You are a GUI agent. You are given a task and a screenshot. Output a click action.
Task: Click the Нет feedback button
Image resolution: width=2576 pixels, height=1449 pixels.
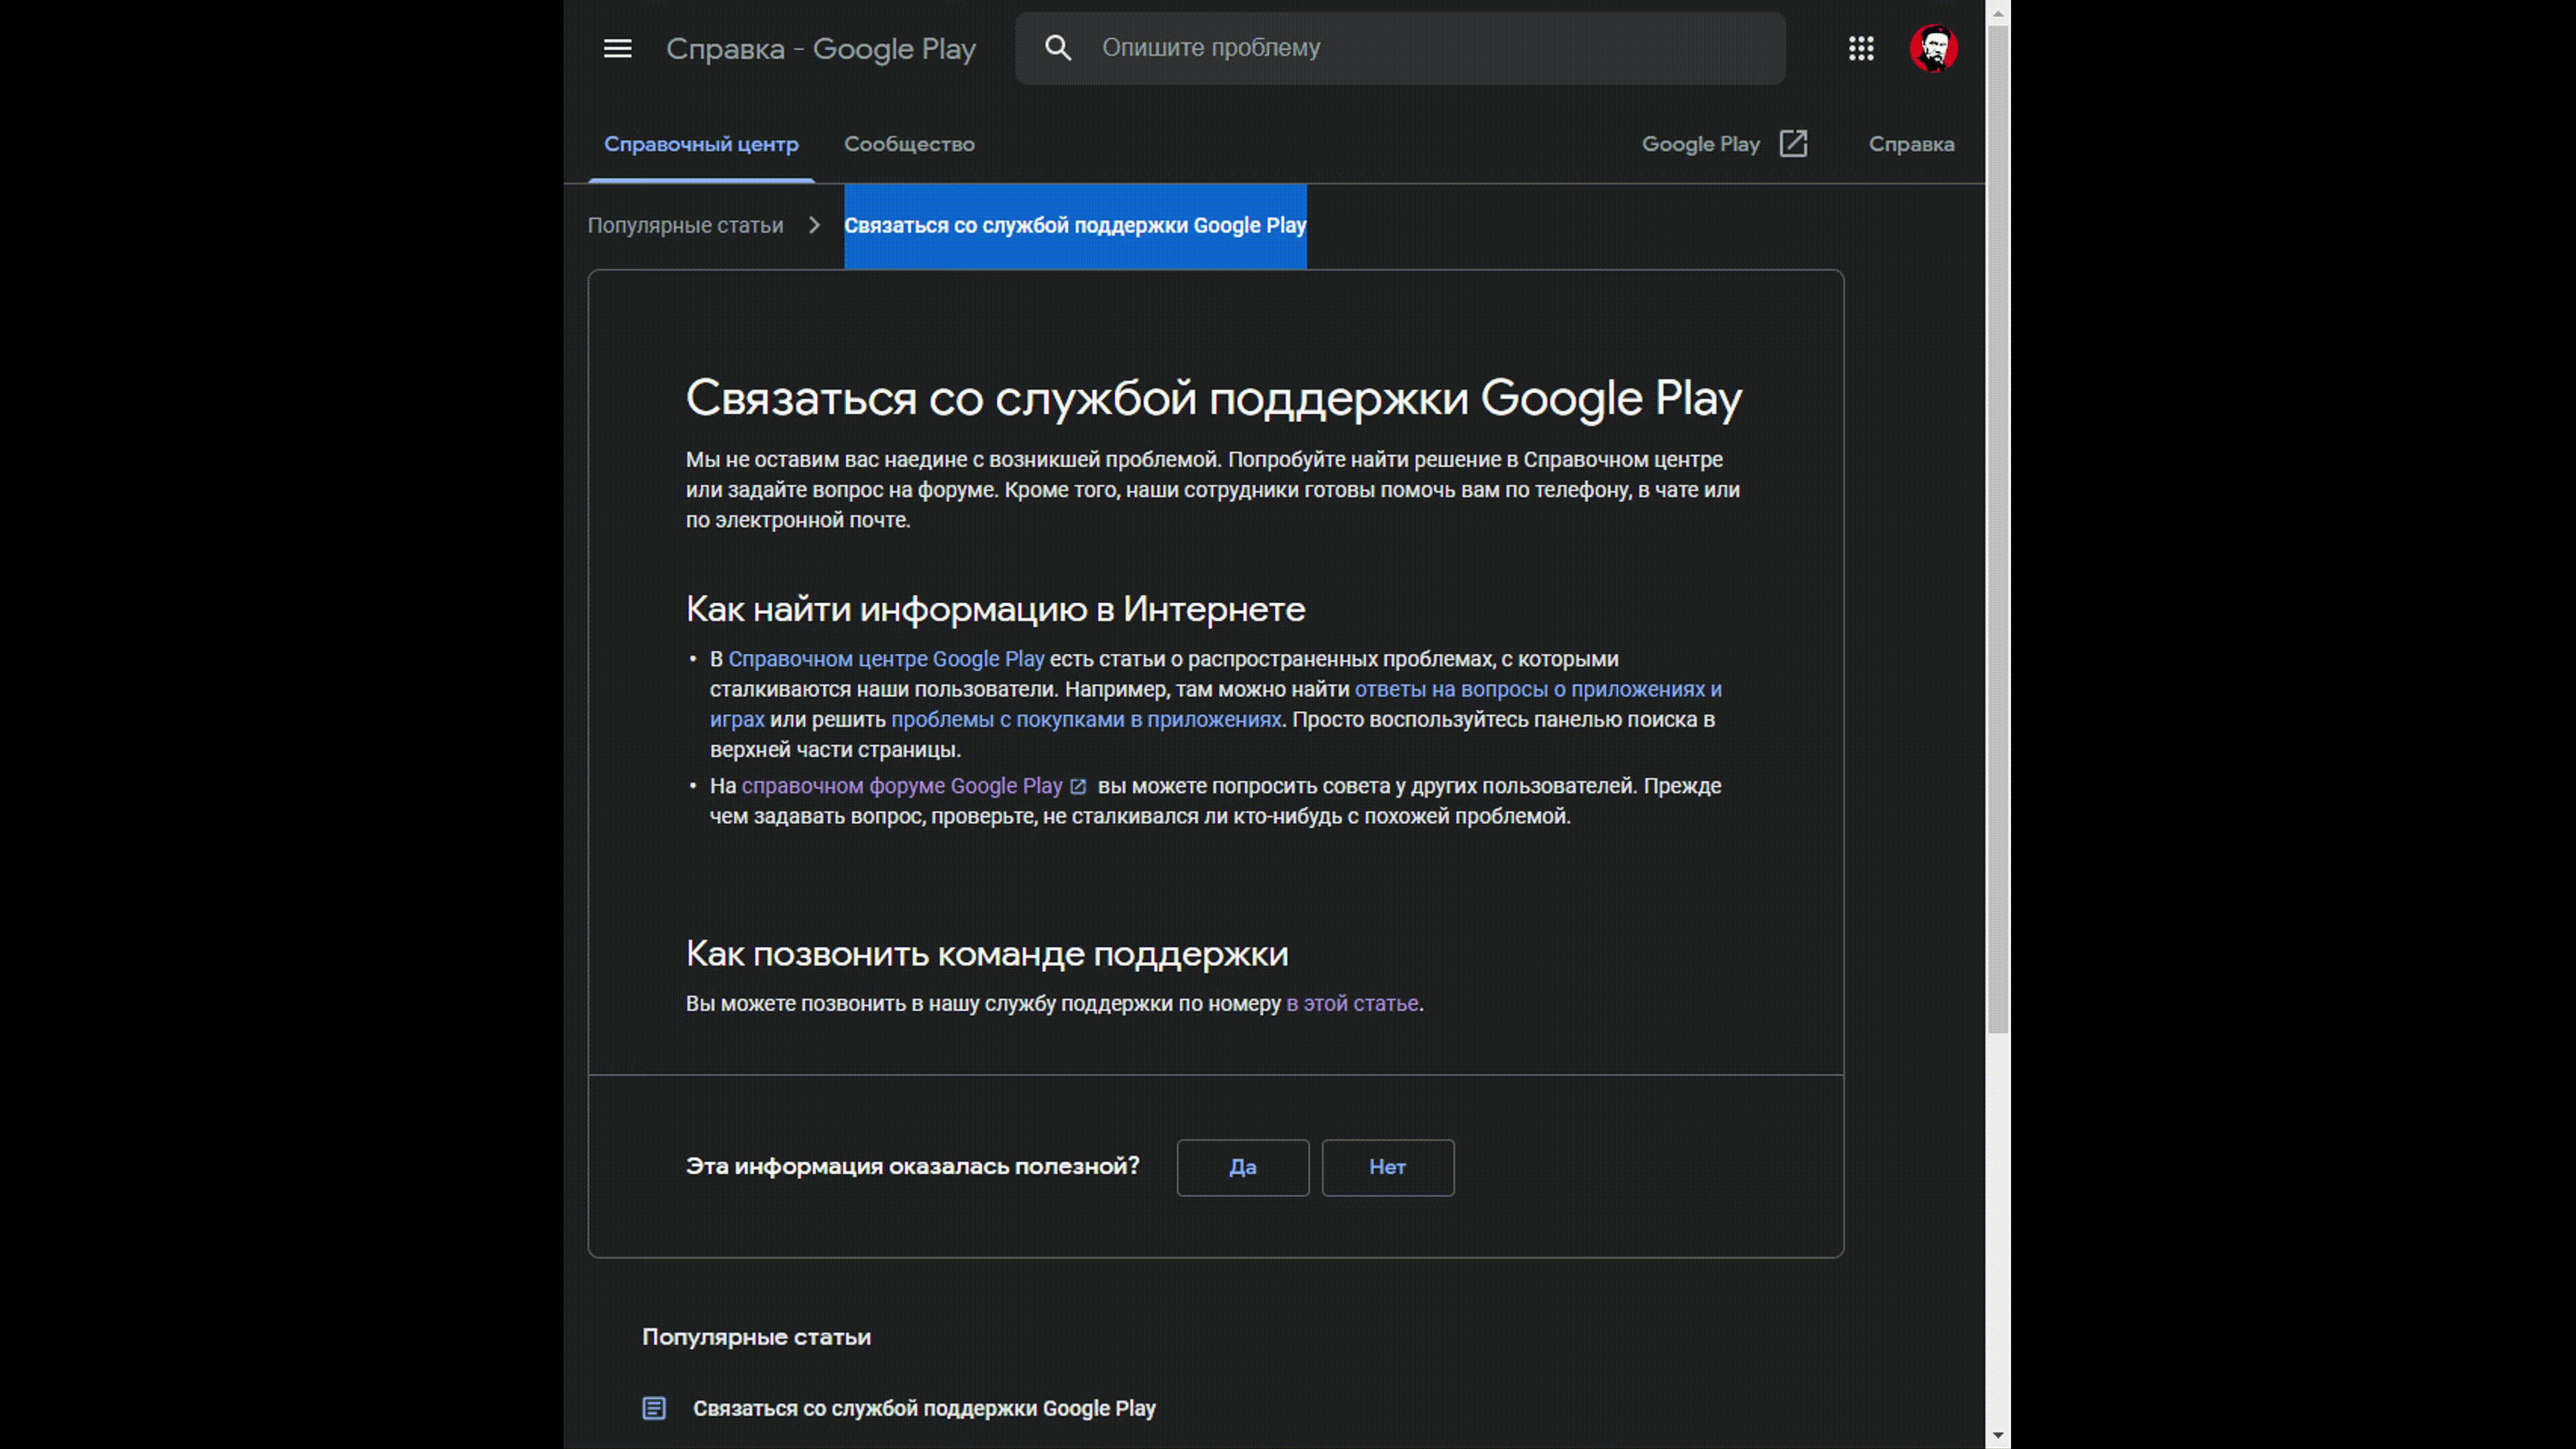pos(1387,1166)
